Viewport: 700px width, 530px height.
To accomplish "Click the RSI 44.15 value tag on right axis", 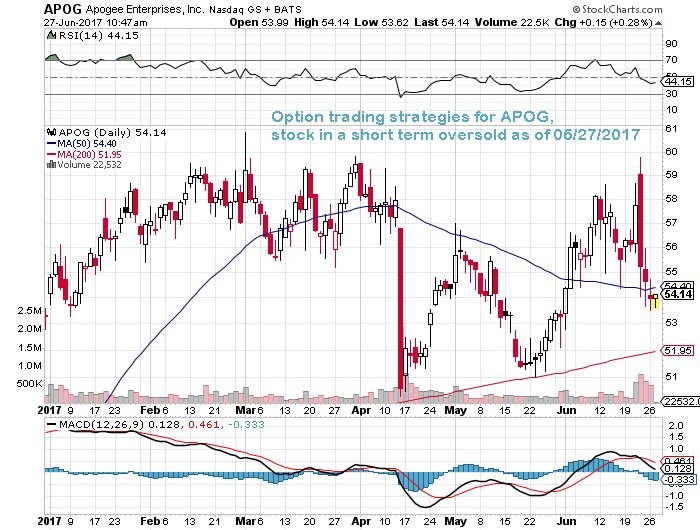I will (x=678, y=81).
